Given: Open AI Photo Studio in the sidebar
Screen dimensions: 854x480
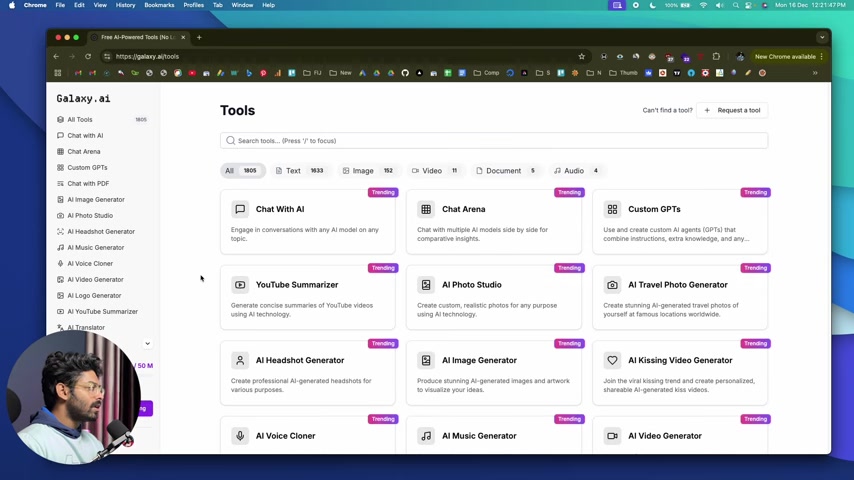Looking at the screenshot, I should [102, 216].
